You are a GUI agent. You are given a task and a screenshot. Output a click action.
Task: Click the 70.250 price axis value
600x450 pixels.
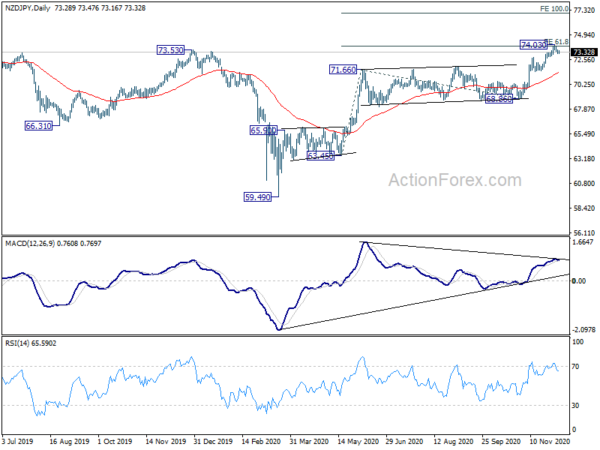coord(584,85)
